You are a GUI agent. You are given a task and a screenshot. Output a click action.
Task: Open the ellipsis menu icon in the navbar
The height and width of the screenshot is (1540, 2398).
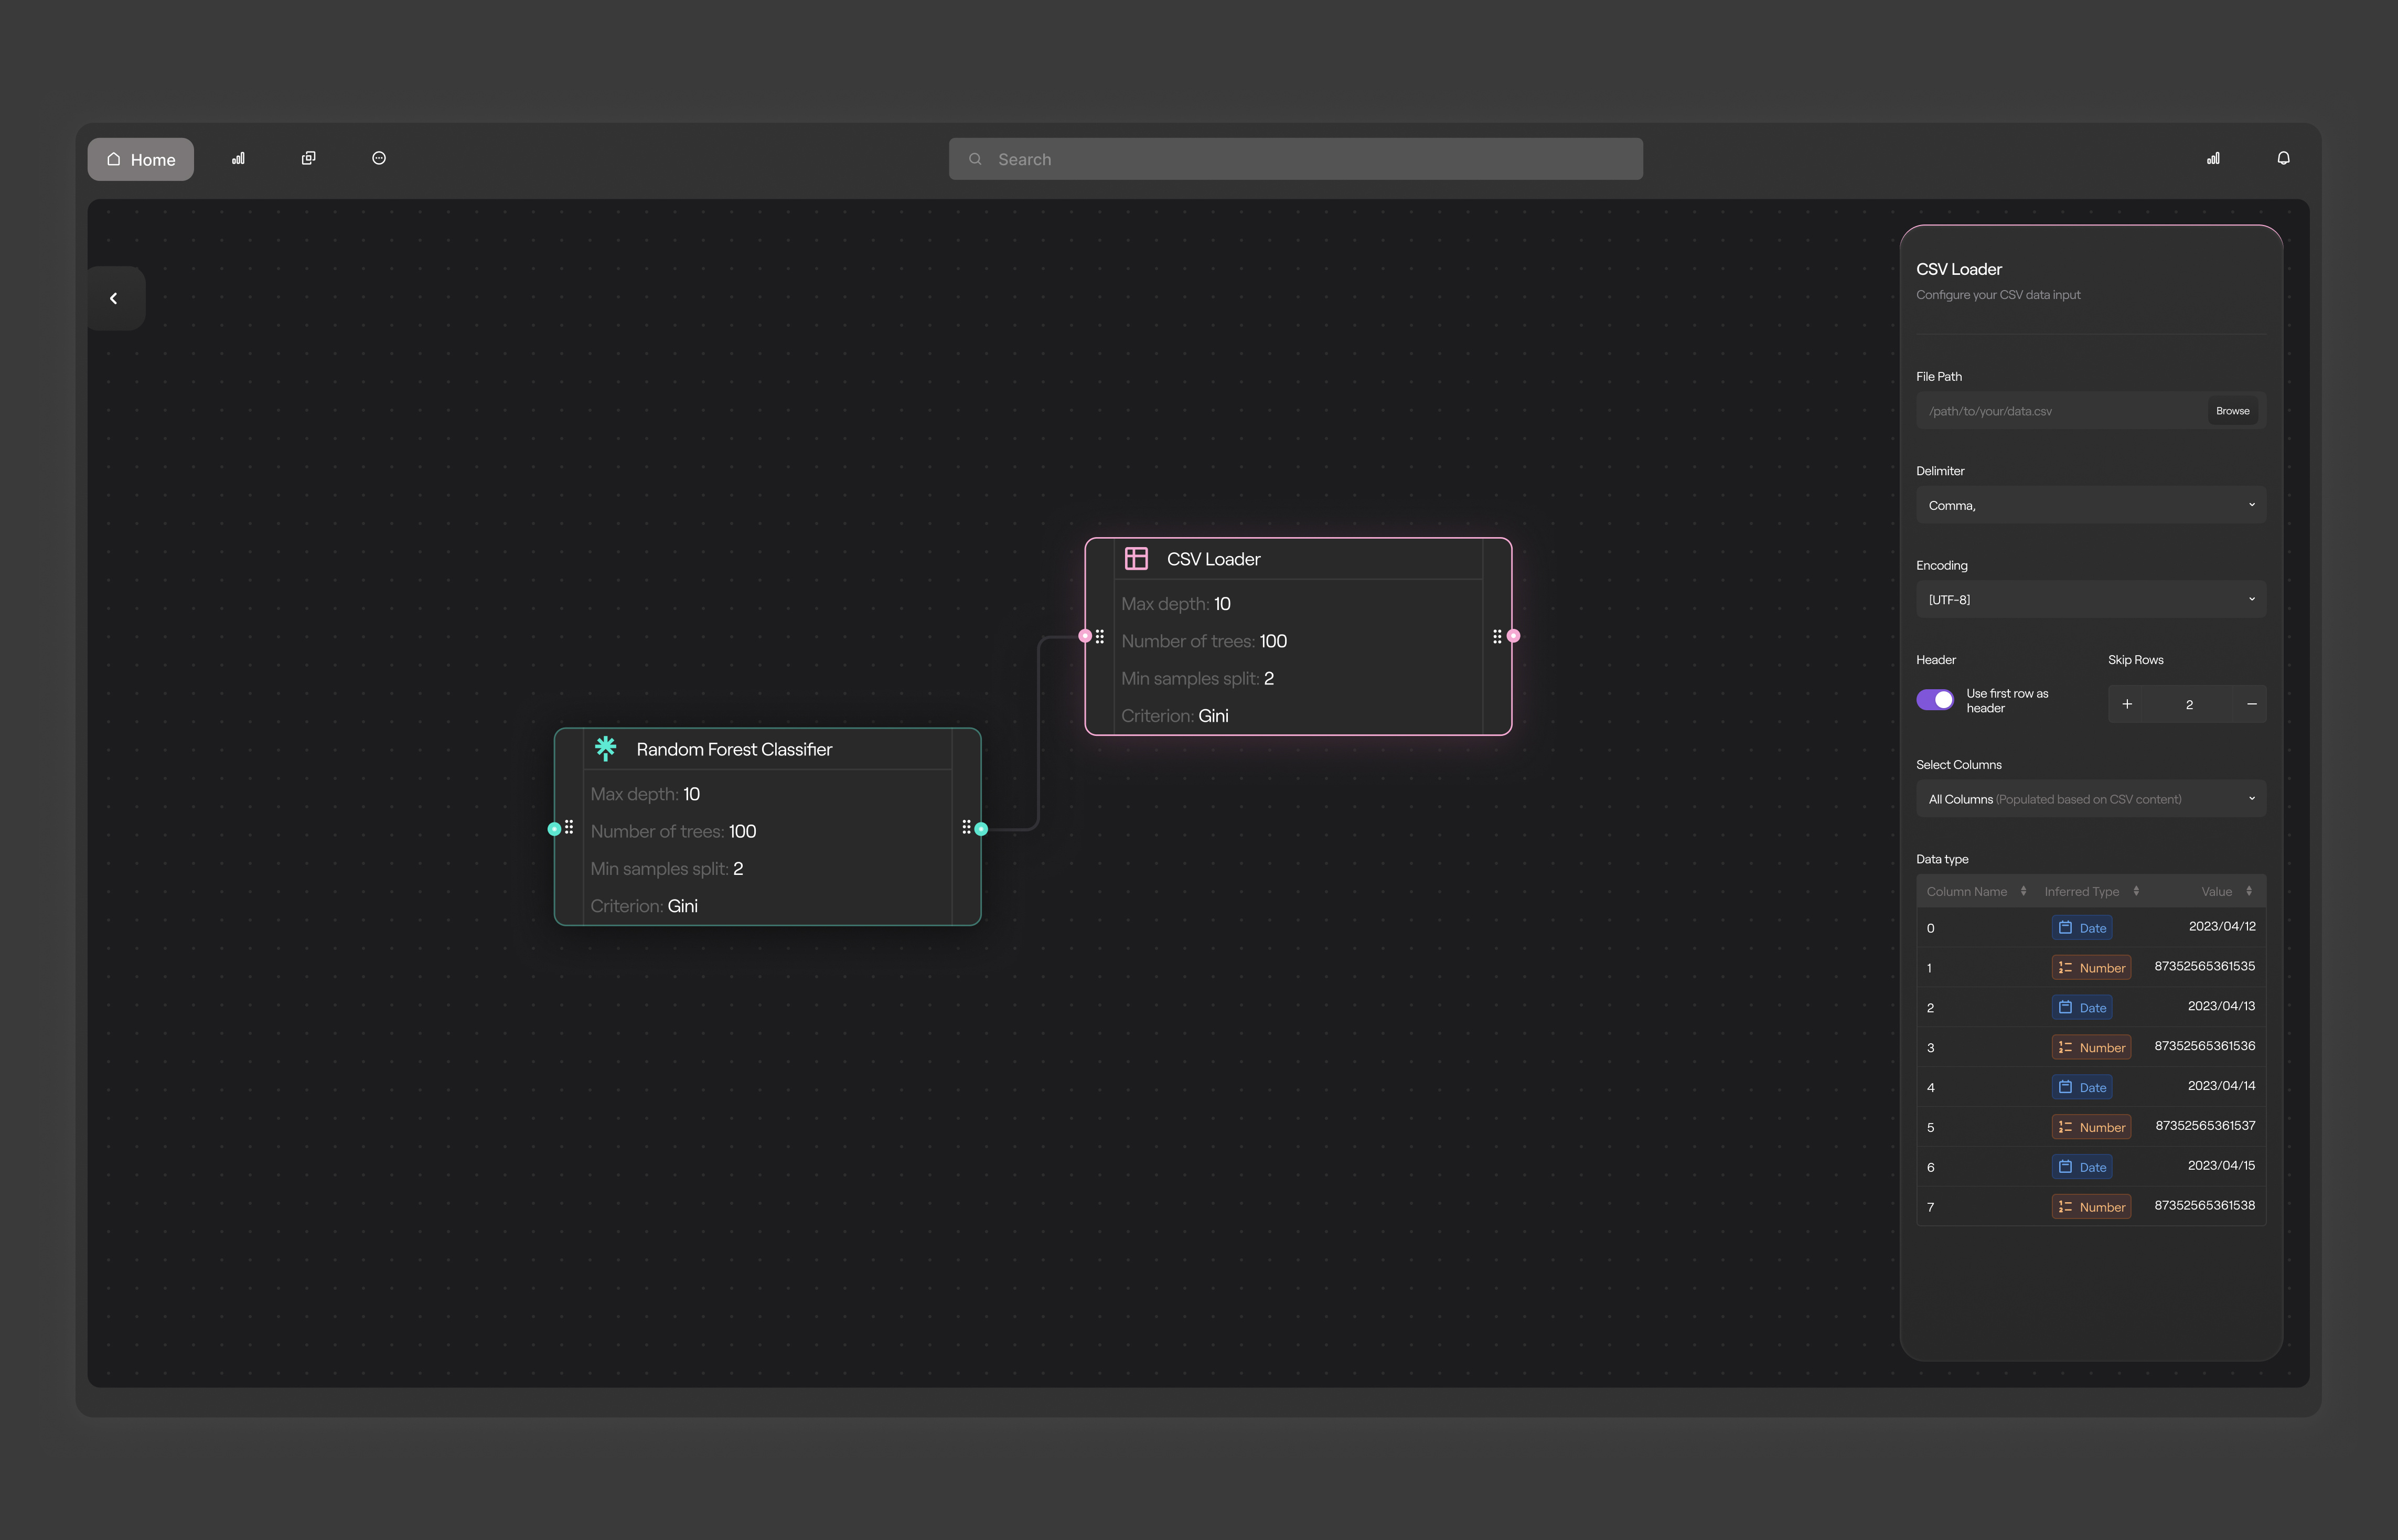click(378, 158)
